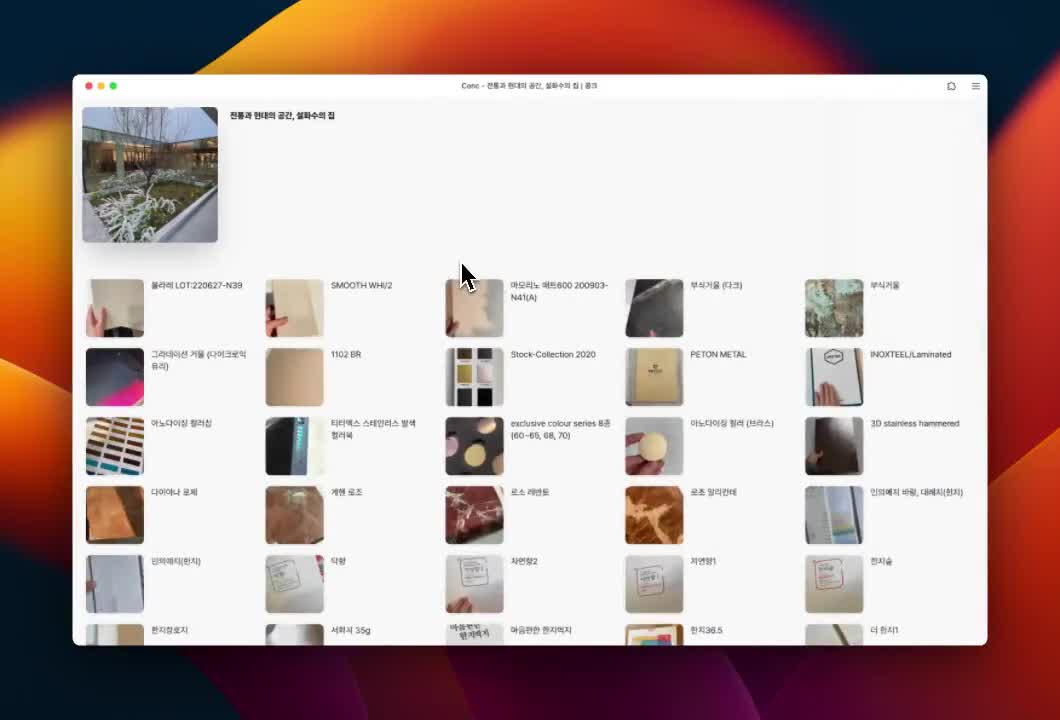
Task: Click the '인의예지(한지)' label
Action: [x=176, y=561]
